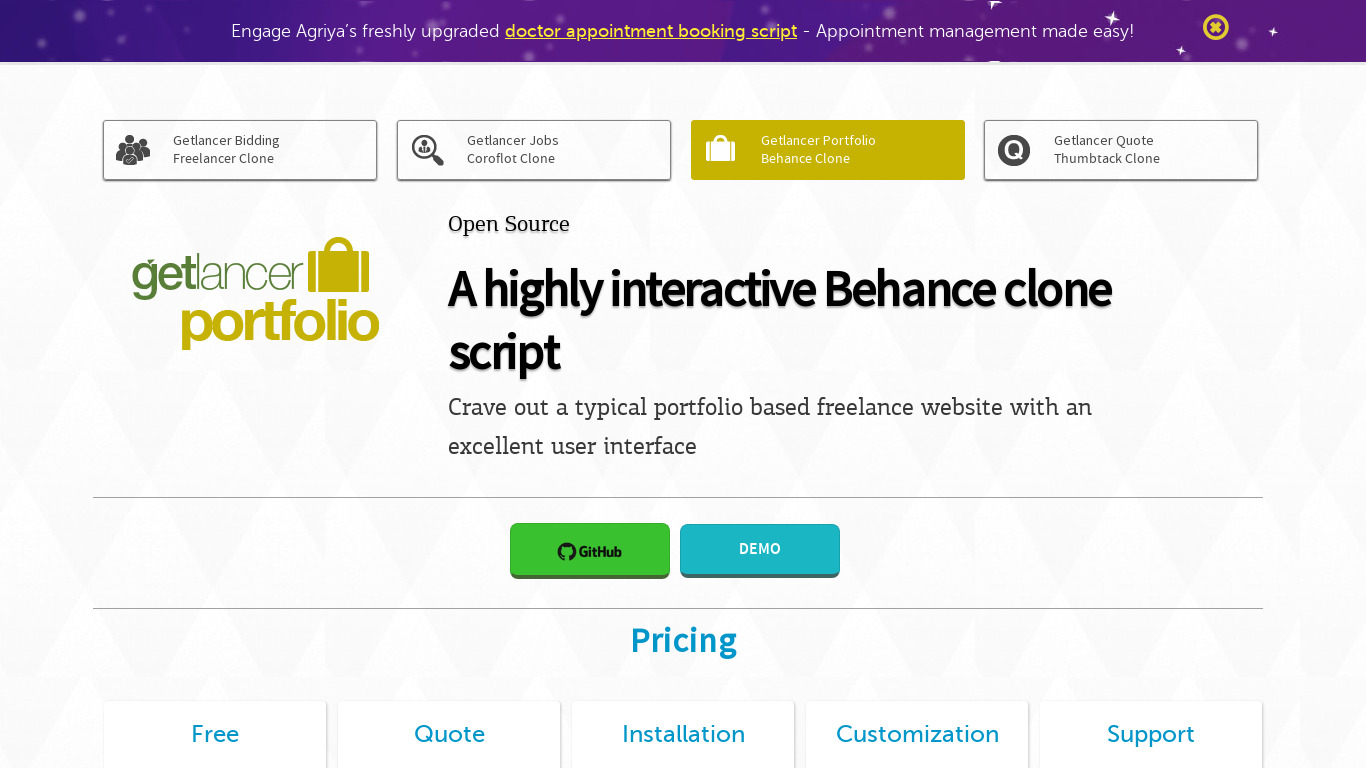Select Getlancer Quote Thumbtack Clone tab

[1121, 150]
